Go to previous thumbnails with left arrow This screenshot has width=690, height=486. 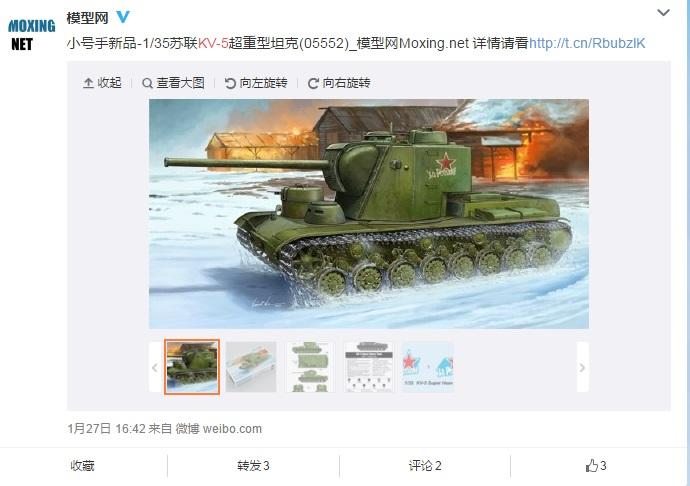coord(155,367)
